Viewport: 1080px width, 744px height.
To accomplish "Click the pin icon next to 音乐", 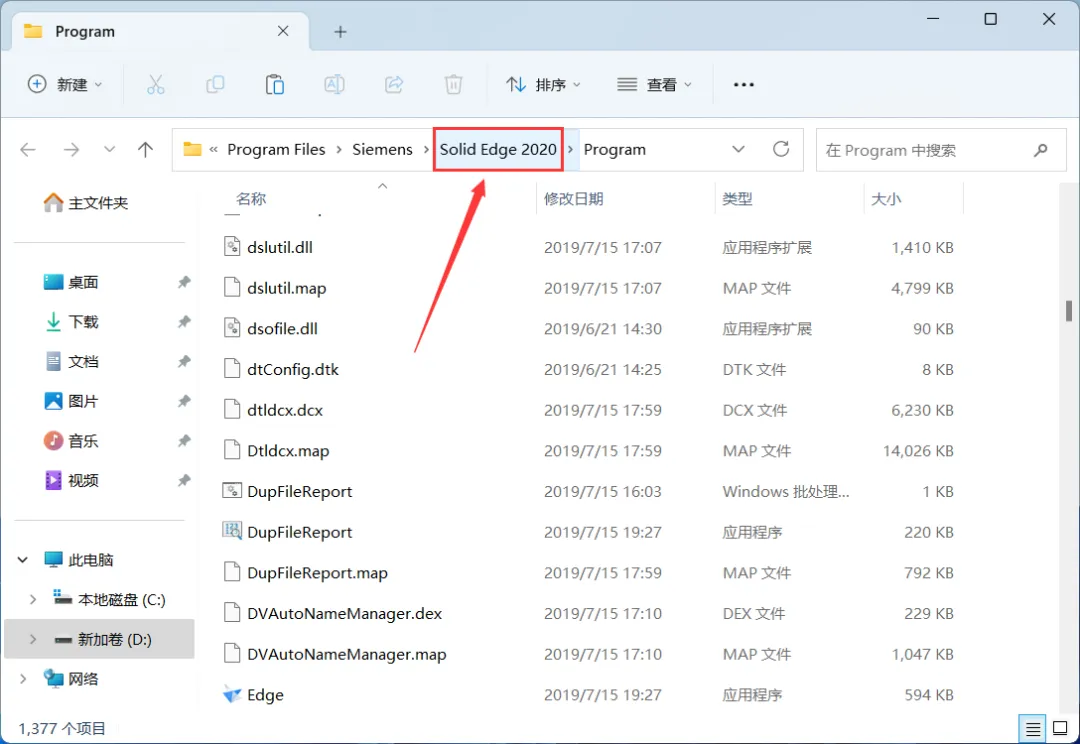I will pyautogui.click(x=184, y=440).
